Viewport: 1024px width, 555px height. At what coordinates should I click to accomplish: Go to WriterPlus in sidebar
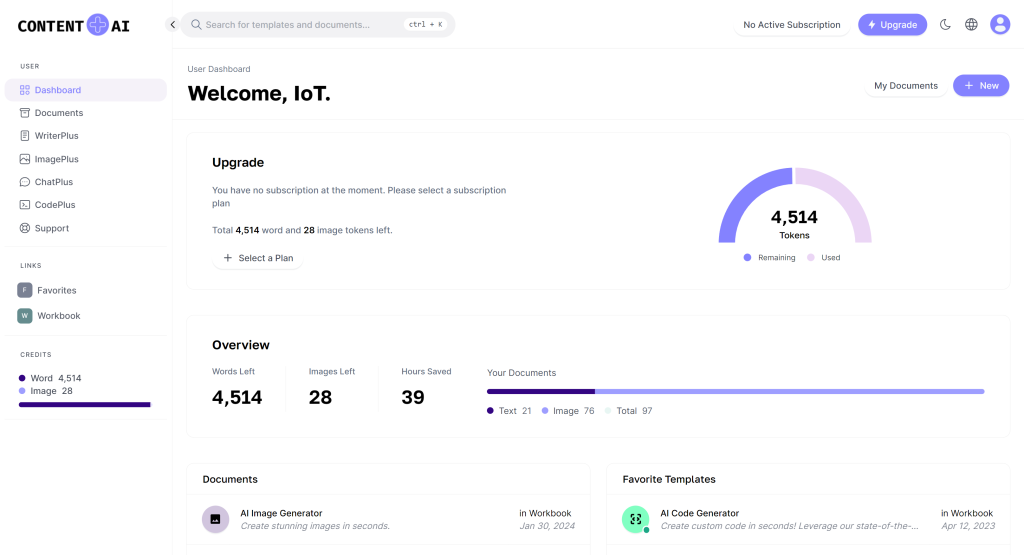point(56,136)
